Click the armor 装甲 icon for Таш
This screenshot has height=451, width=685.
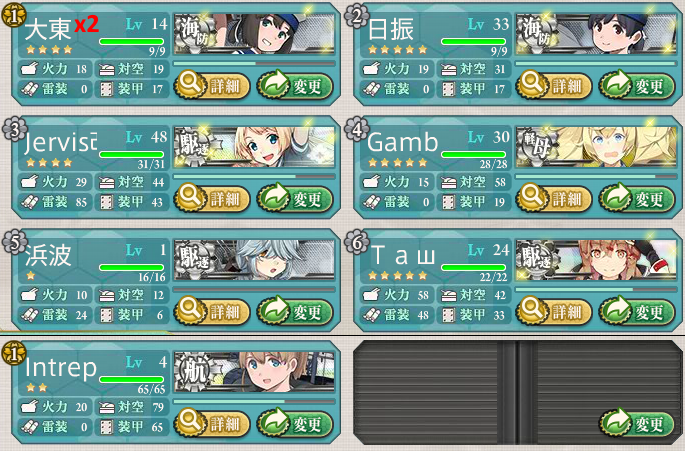coord(449,315)
